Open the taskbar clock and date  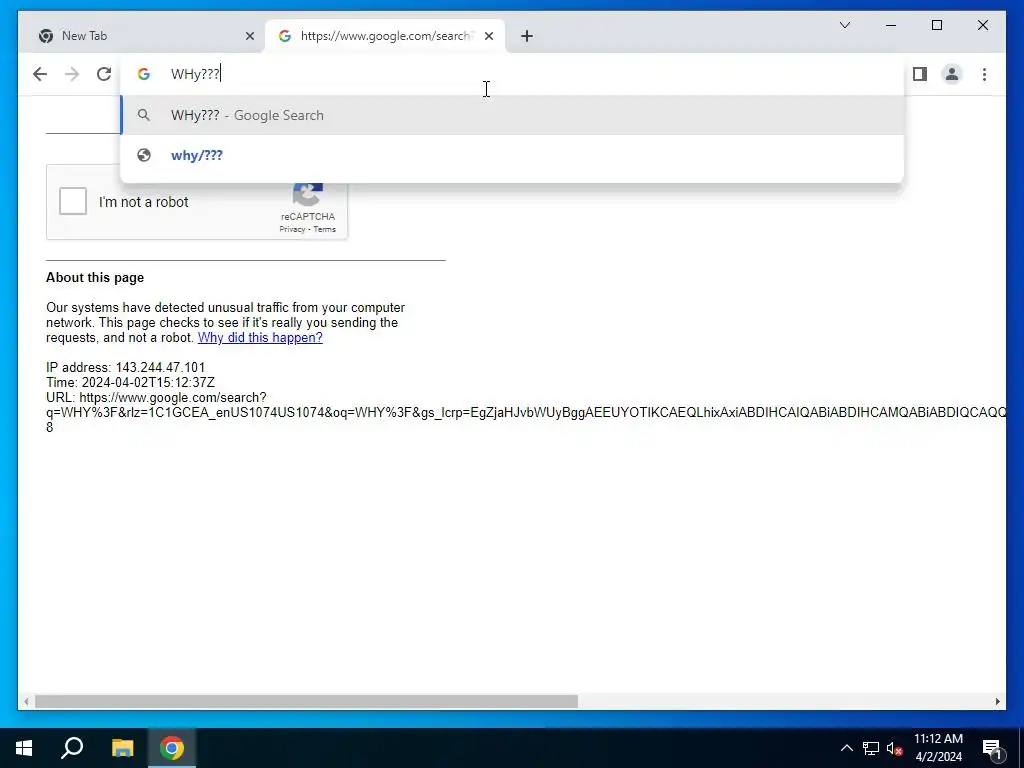(x=938, y=748)
